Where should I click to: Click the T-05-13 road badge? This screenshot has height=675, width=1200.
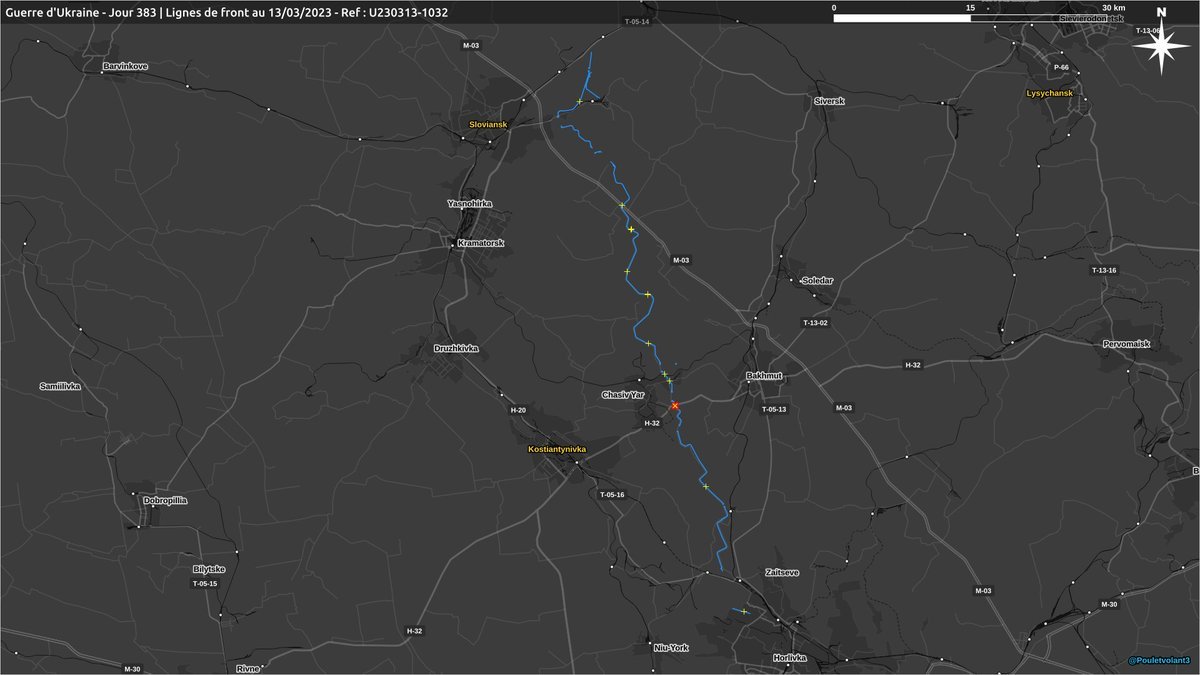pyautogui.click(x=774, y=409)
